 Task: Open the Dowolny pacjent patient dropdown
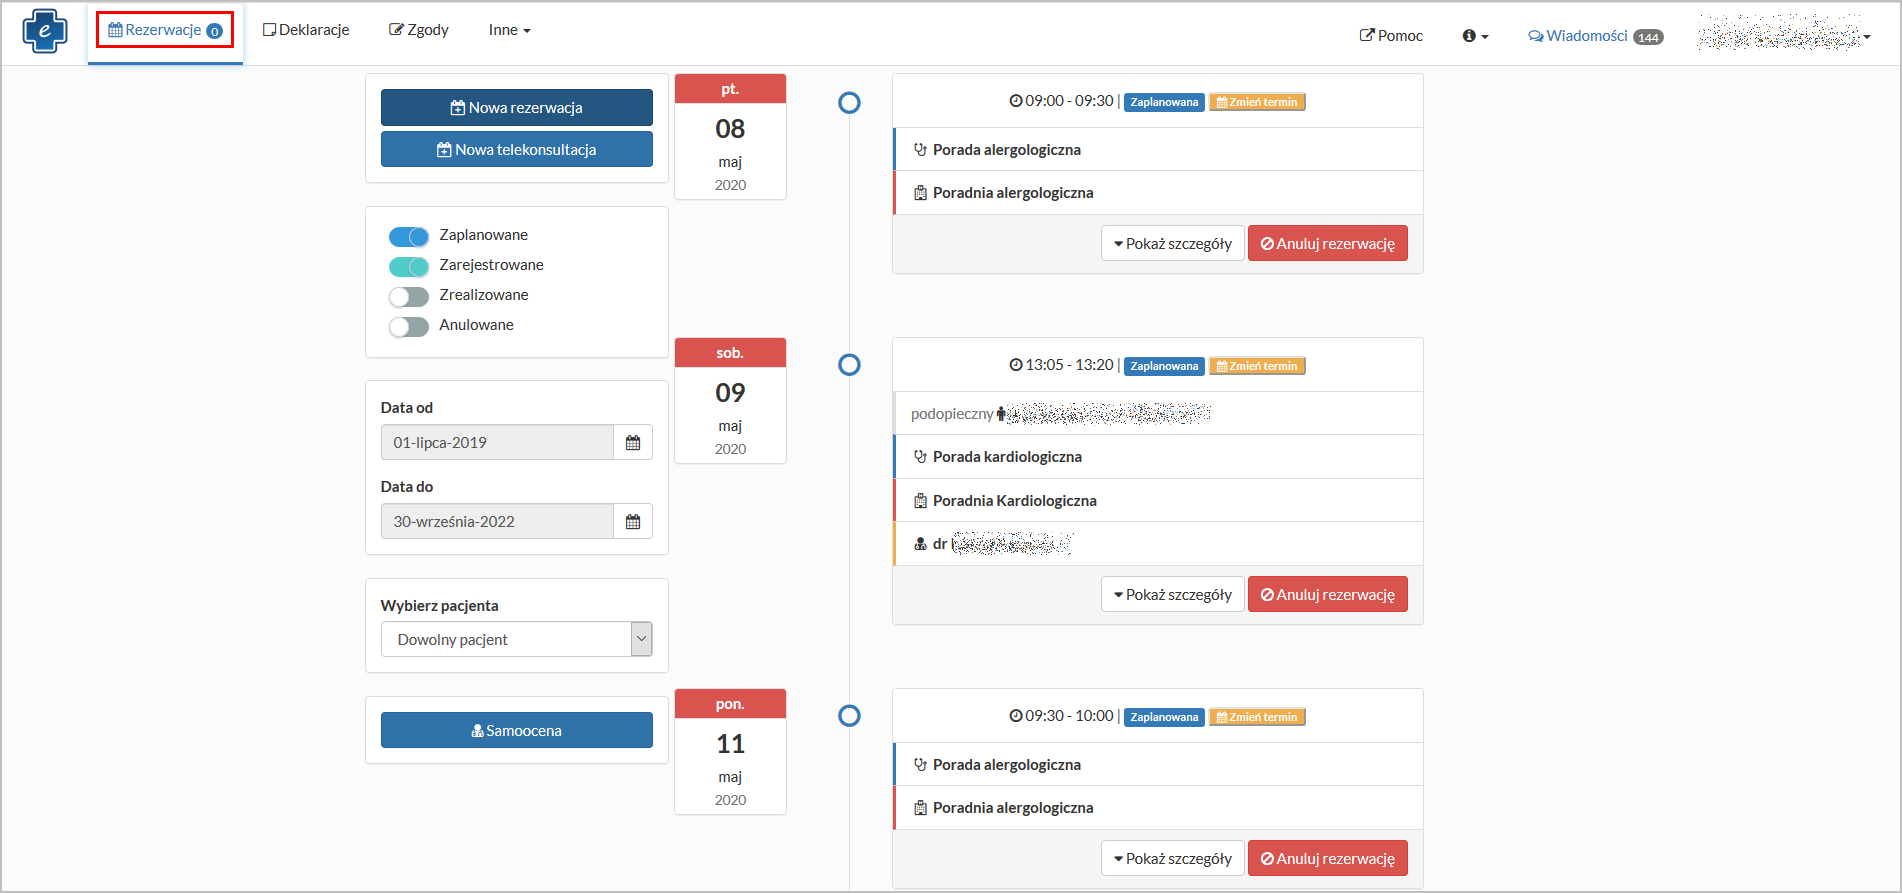pyautogui.click(x=516, y=640)
